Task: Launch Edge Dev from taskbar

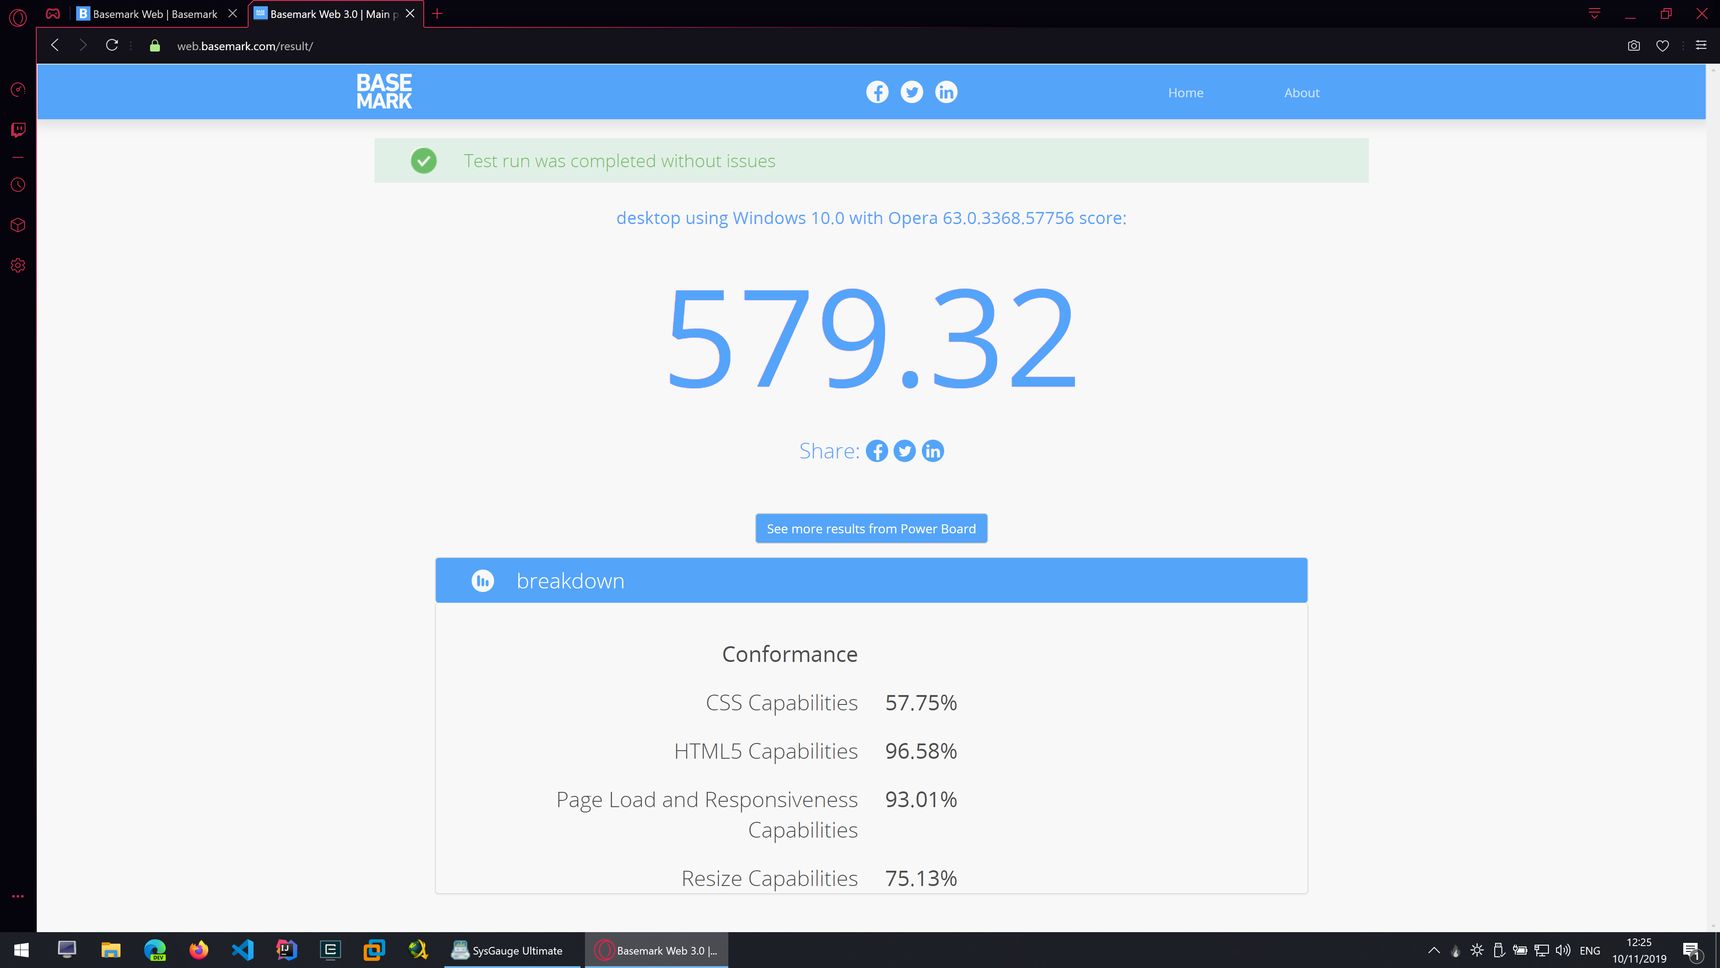Action: tap(155, 950)
